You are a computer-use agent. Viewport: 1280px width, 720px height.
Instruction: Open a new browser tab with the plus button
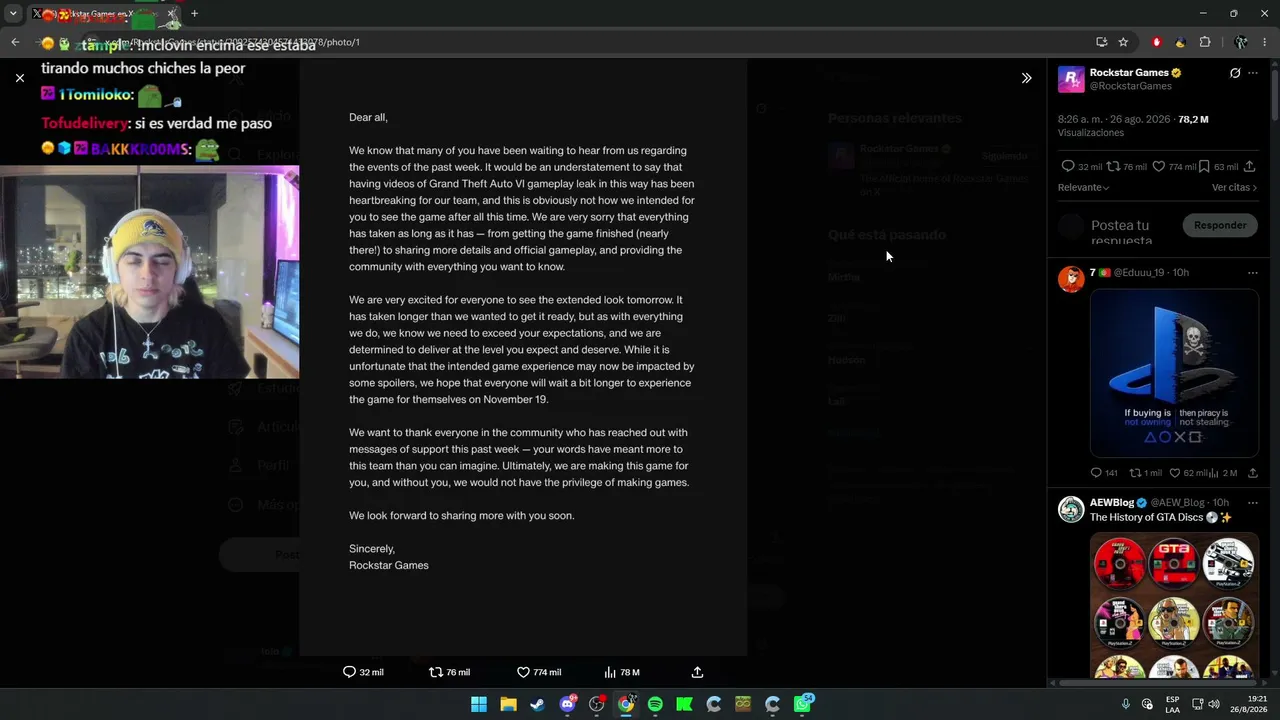tap(194, 14)
